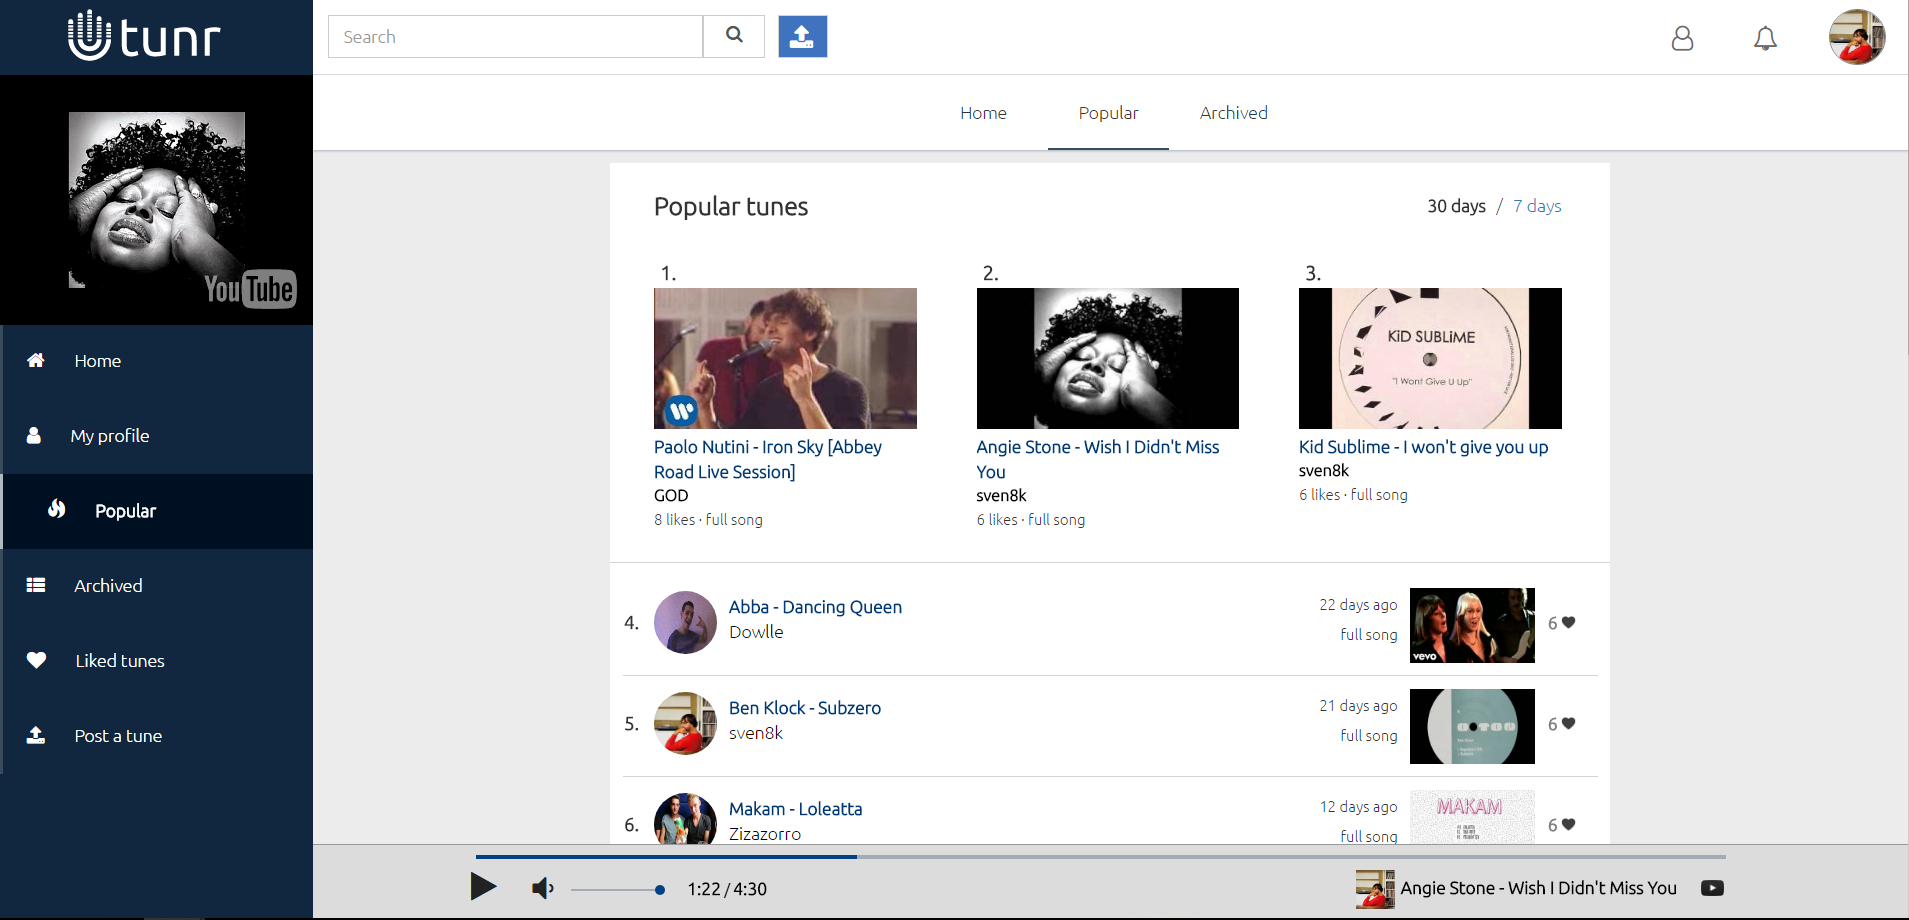This screenshot has width=1909, height=920.
Task: Open Post a tune in sidebar
Action: [x=118, y=736]
